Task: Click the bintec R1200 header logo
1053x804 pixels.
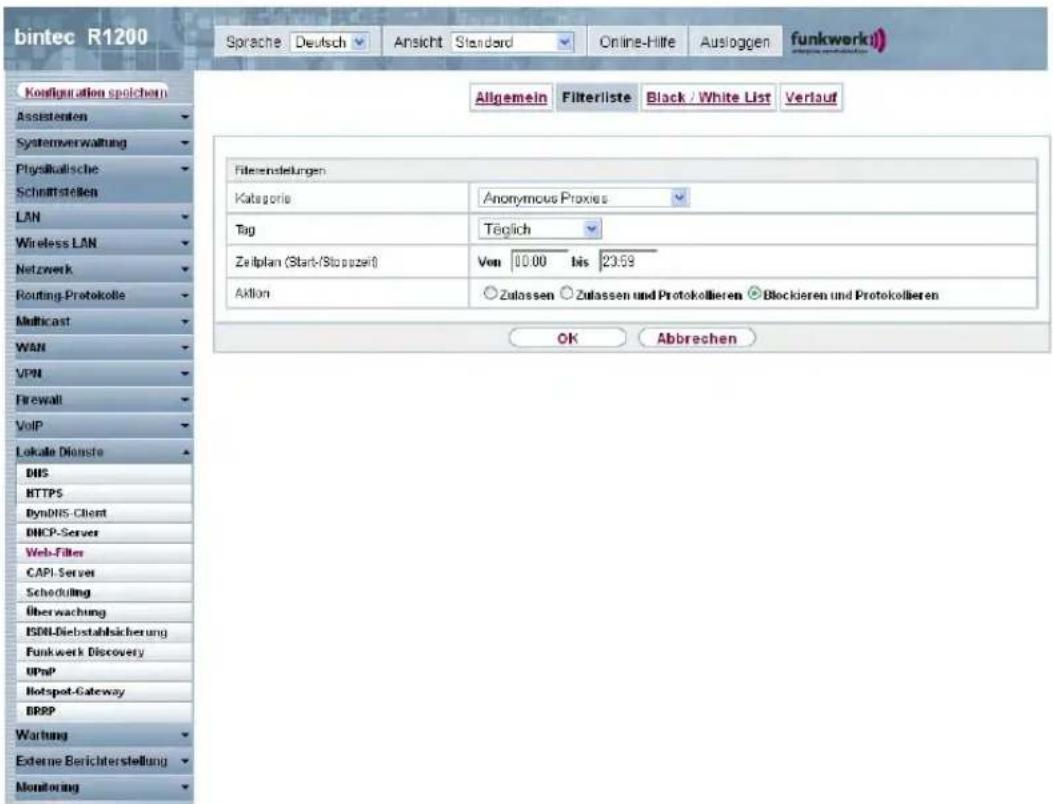Action: (x=81, y=38)
